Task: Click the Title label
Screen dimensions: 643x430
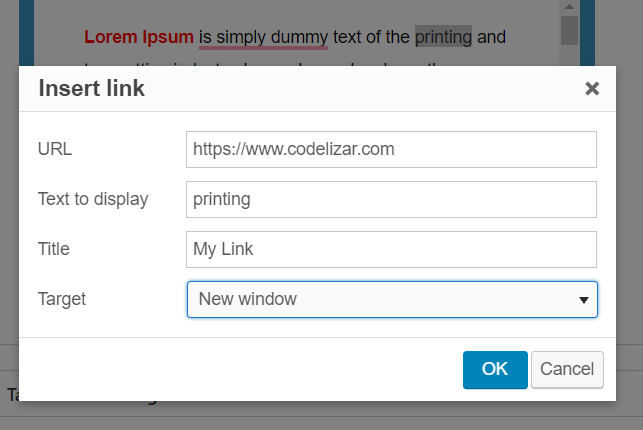Action: (x=54, y=249)
